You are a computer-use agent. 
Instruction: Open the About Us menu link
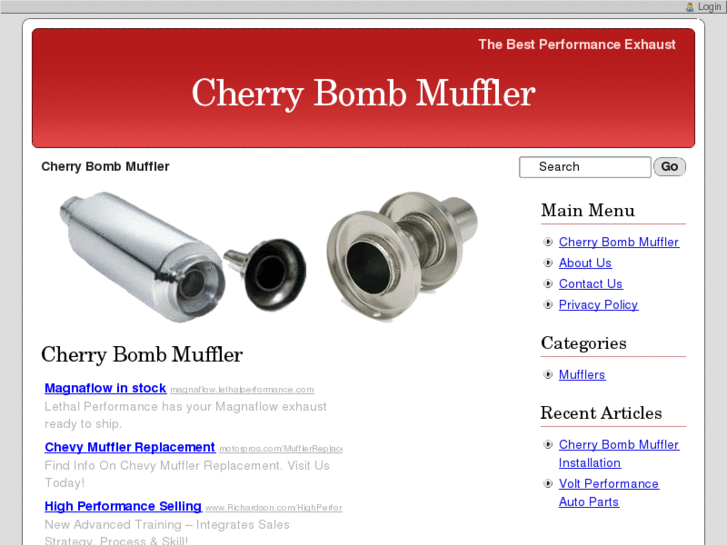585,263
